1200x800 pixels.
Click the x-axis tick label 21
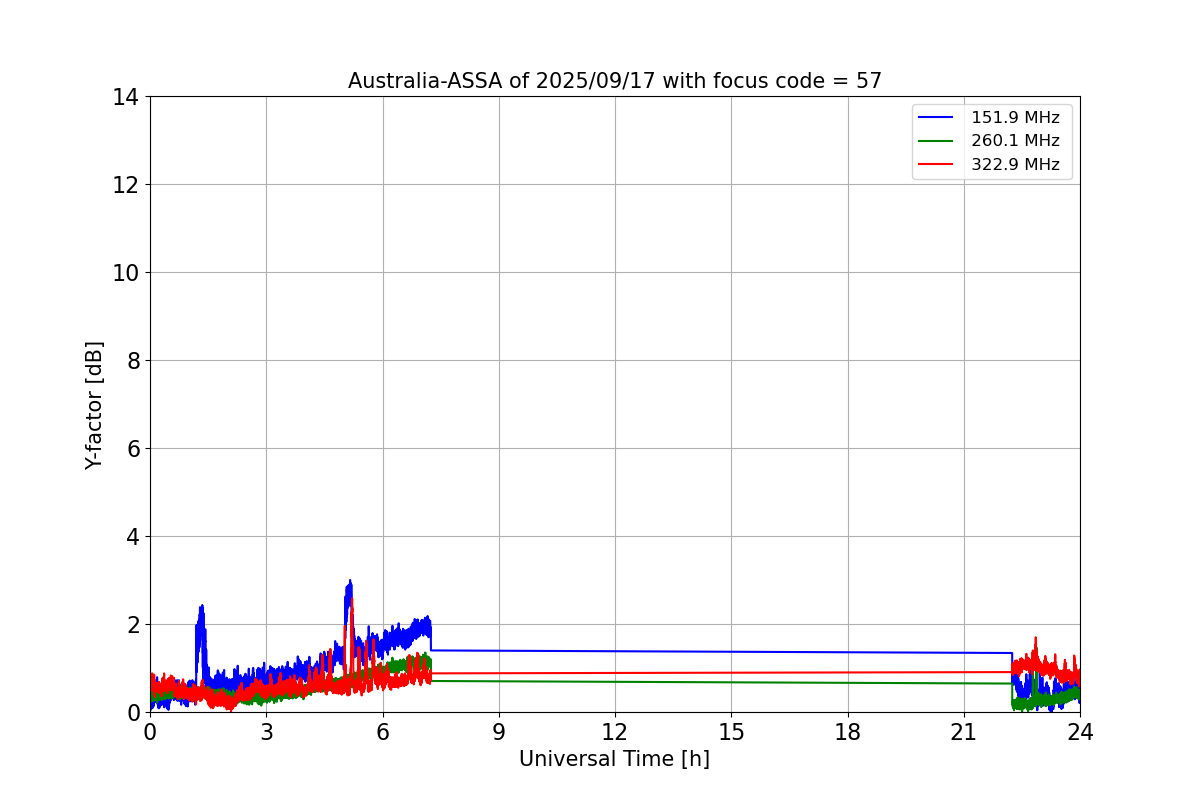pyautogui.click(x=964, y=732)
